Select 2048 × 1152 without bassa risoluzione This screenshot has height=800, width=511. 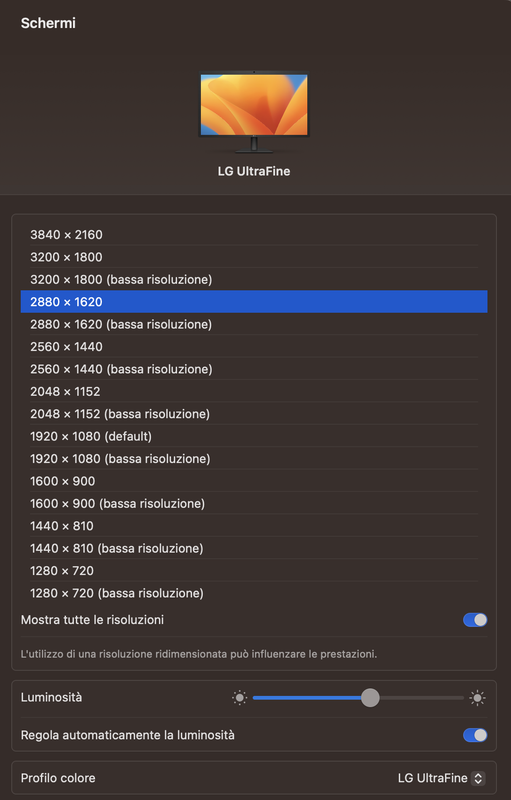[254, 392]
